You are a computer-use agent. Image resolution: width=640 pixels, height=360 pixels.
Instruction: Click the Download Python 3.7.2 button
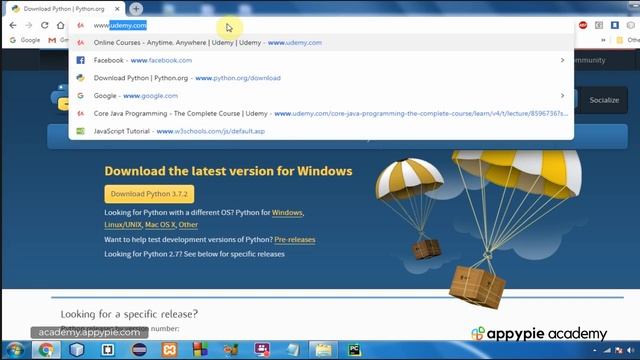[149, 194]
